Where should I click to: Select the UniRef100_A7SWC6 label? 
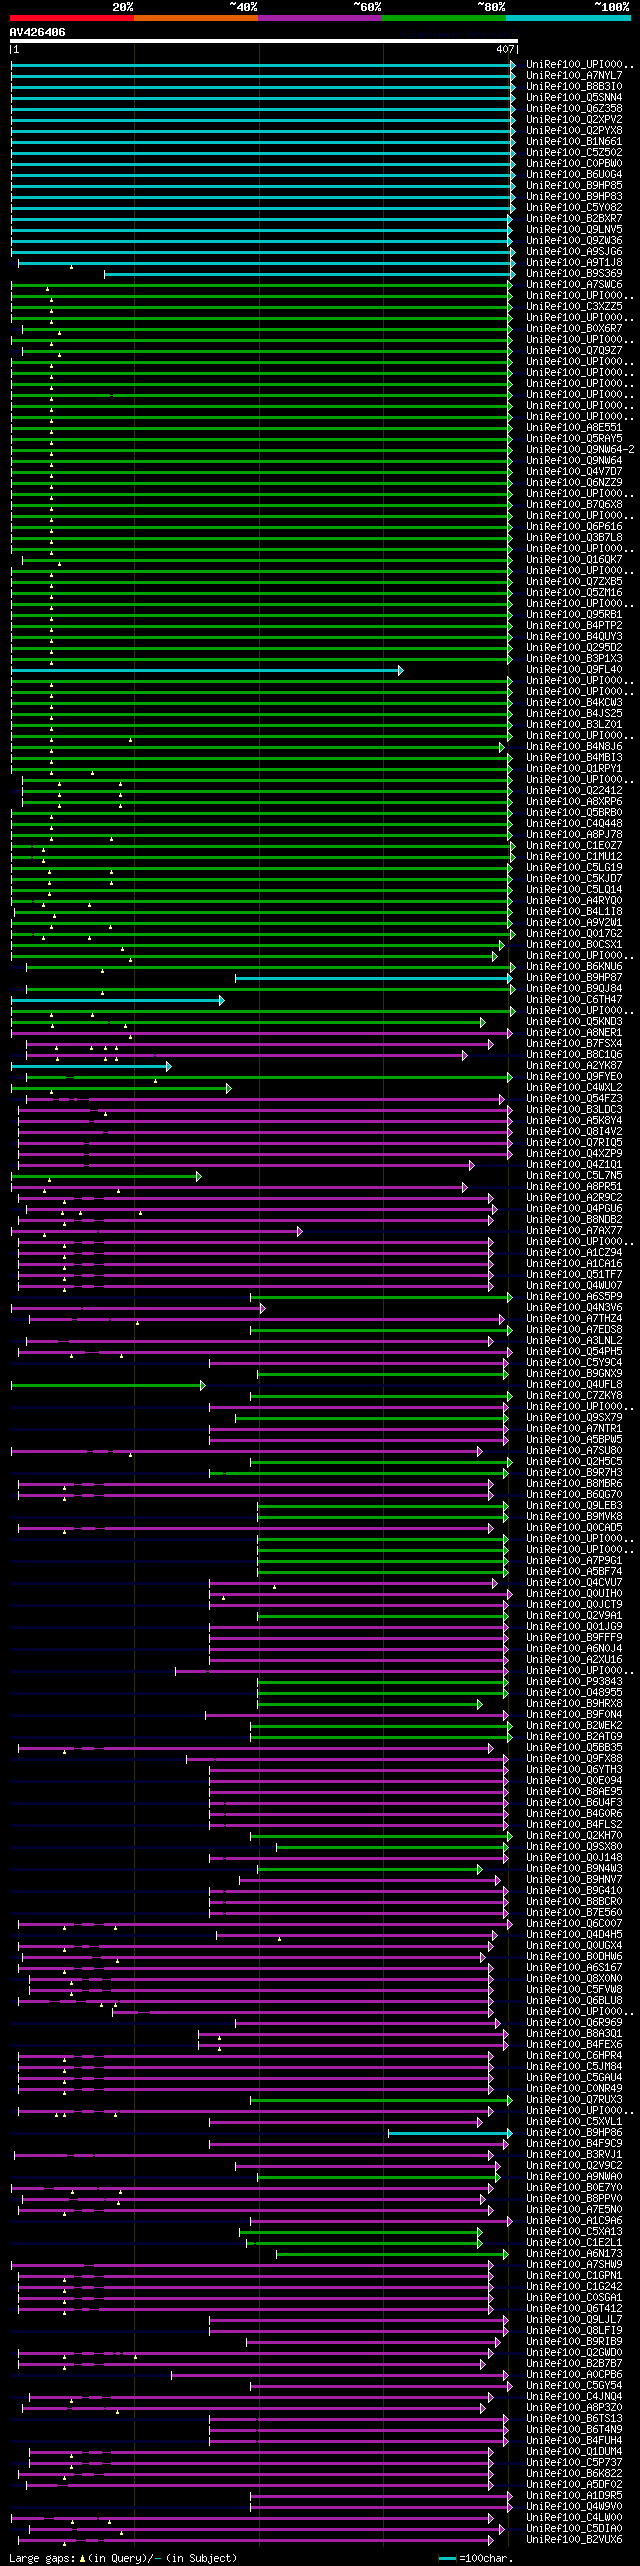(x=574, y=284)
